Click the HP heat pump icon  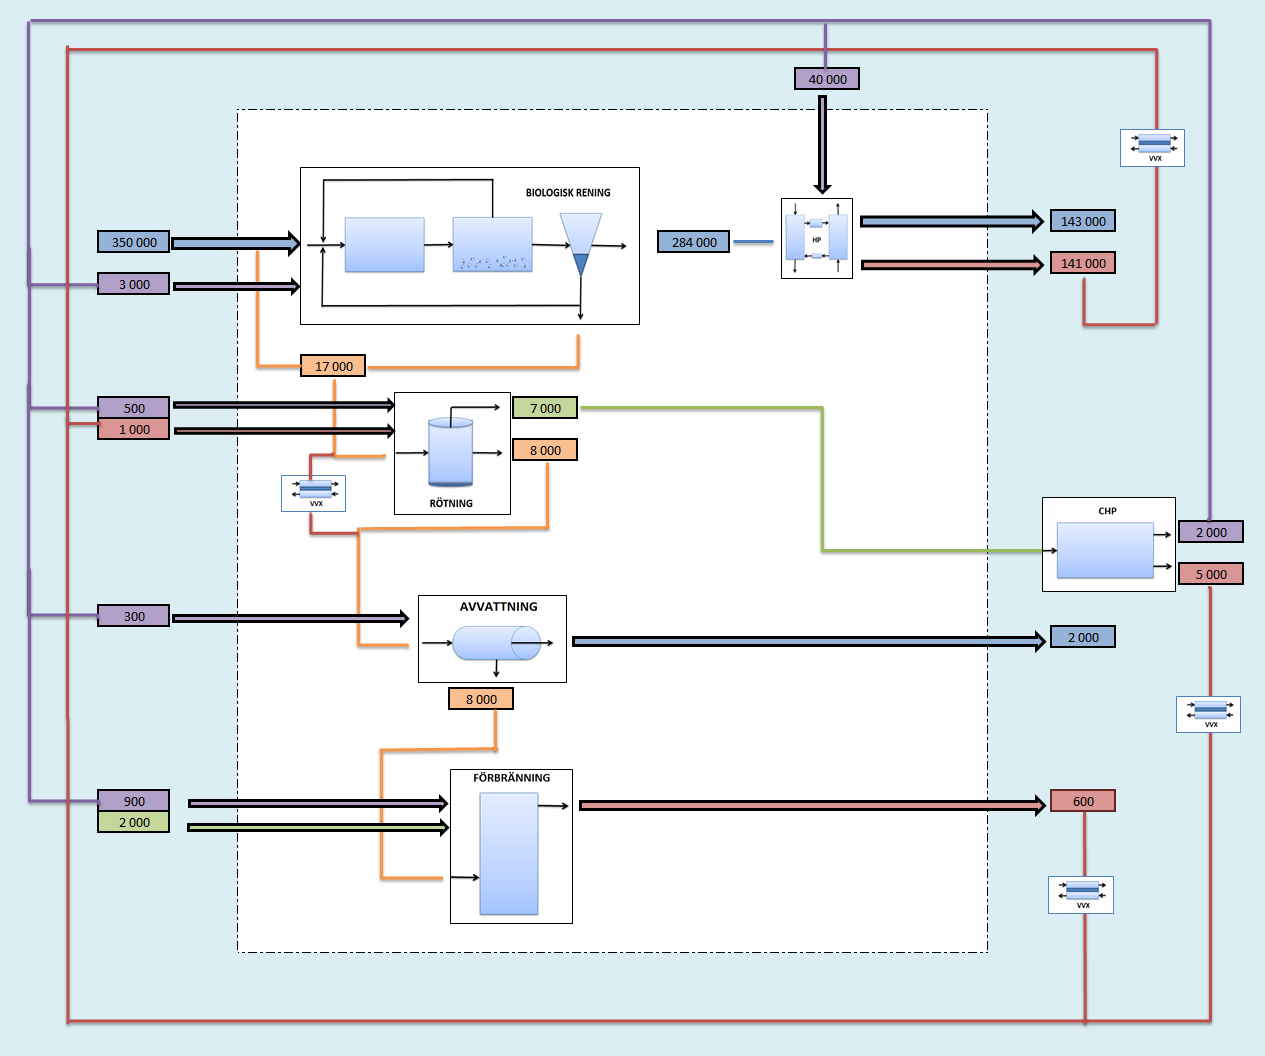(x=817, y=238)
